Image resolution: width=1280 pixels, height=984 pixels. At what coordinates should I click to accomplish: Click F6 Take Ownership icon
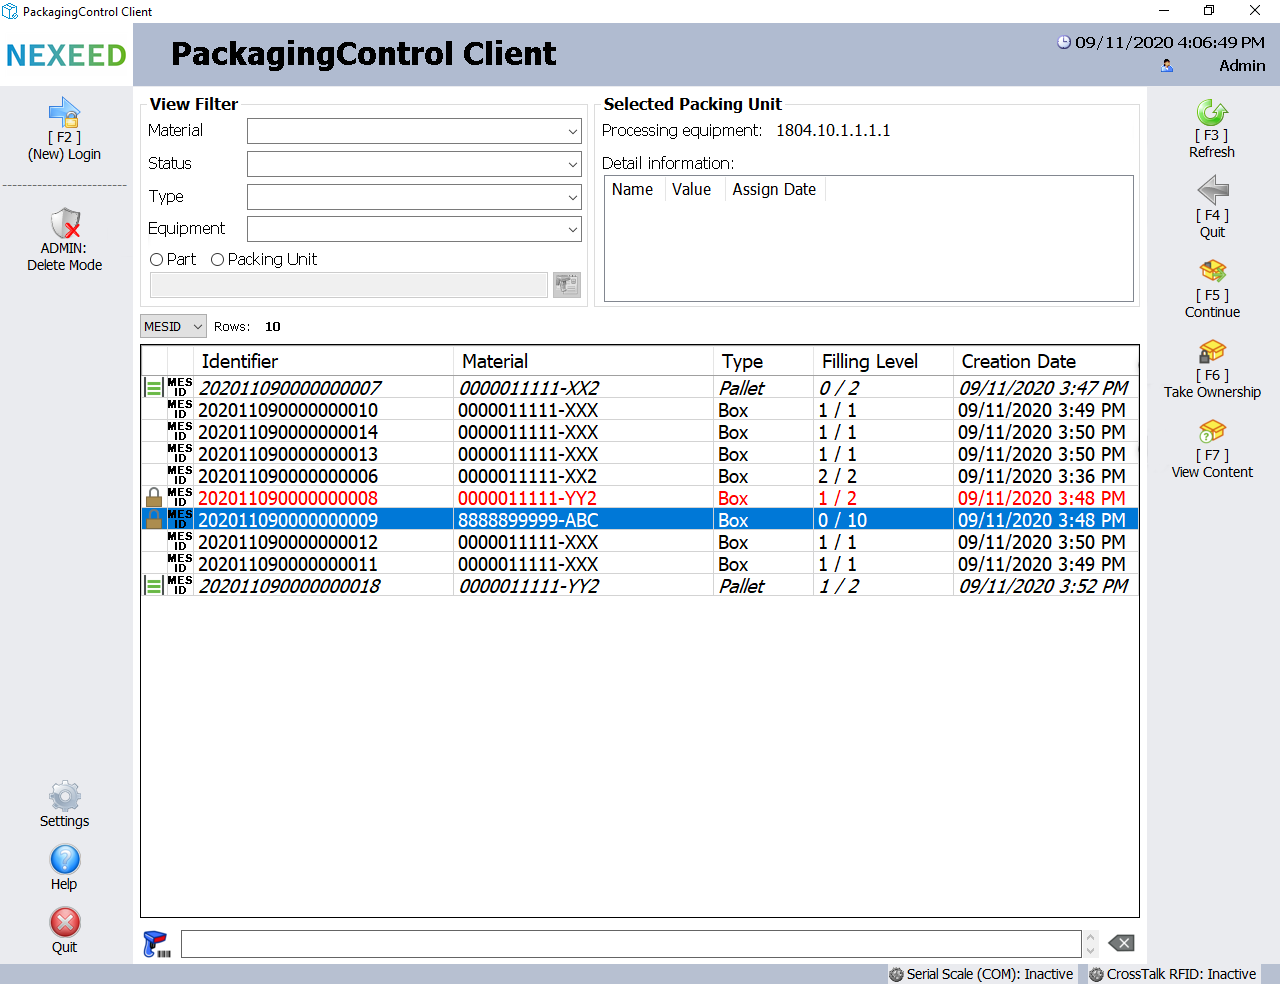tap(1212, 351)
